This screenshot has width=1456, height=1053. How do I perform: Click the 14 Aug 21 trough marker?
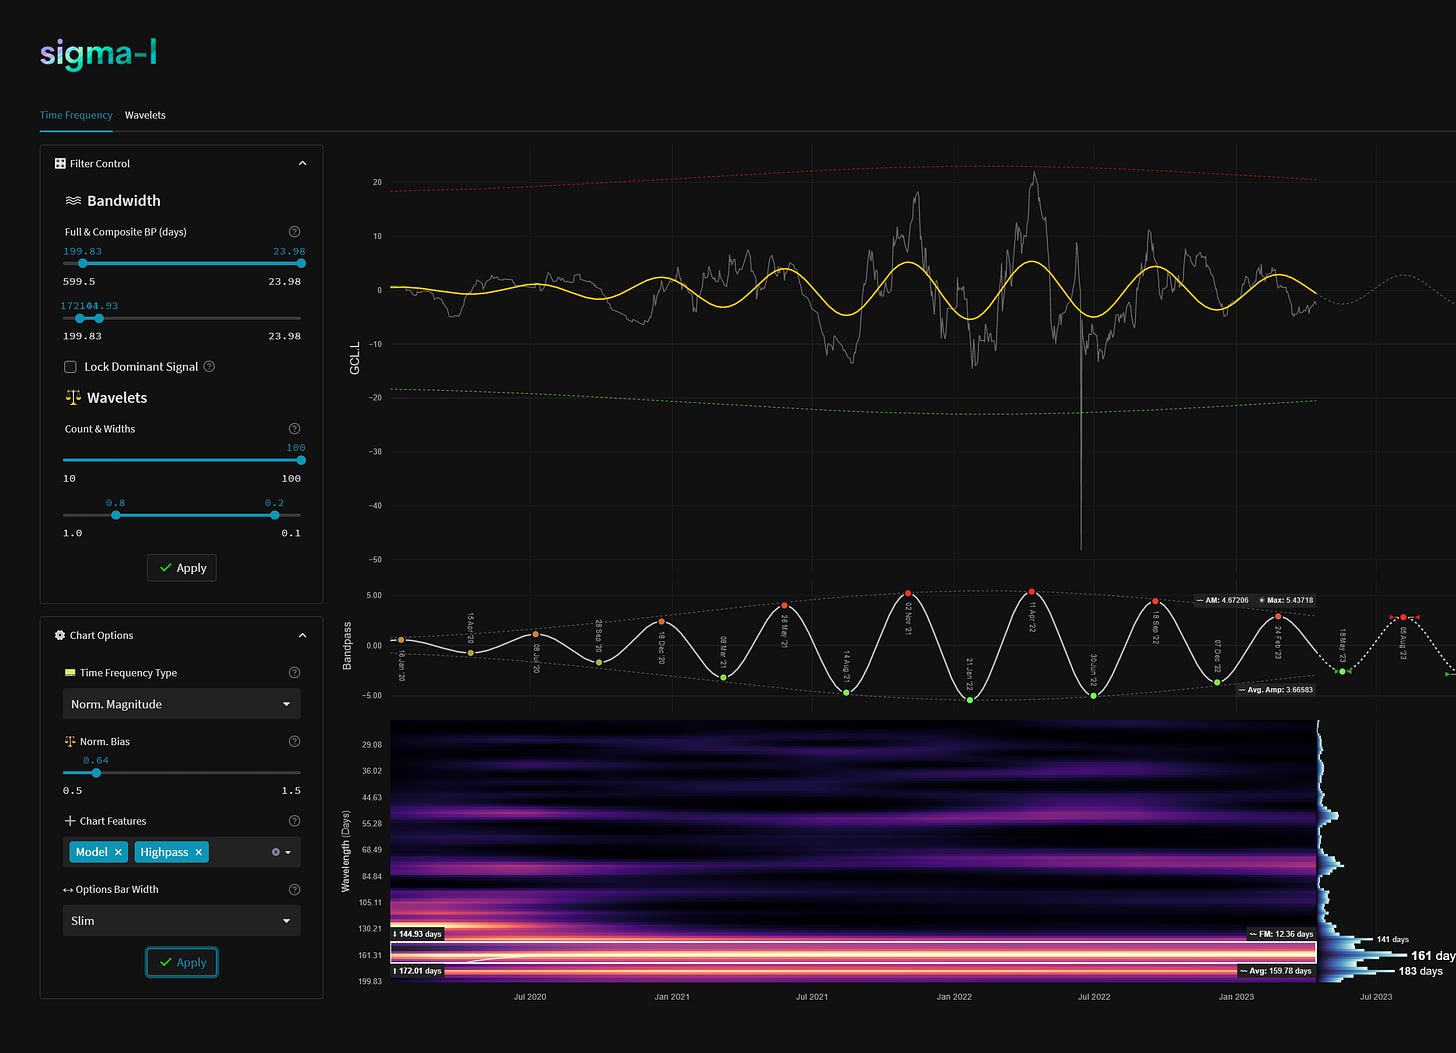click(x=846, y=692)
